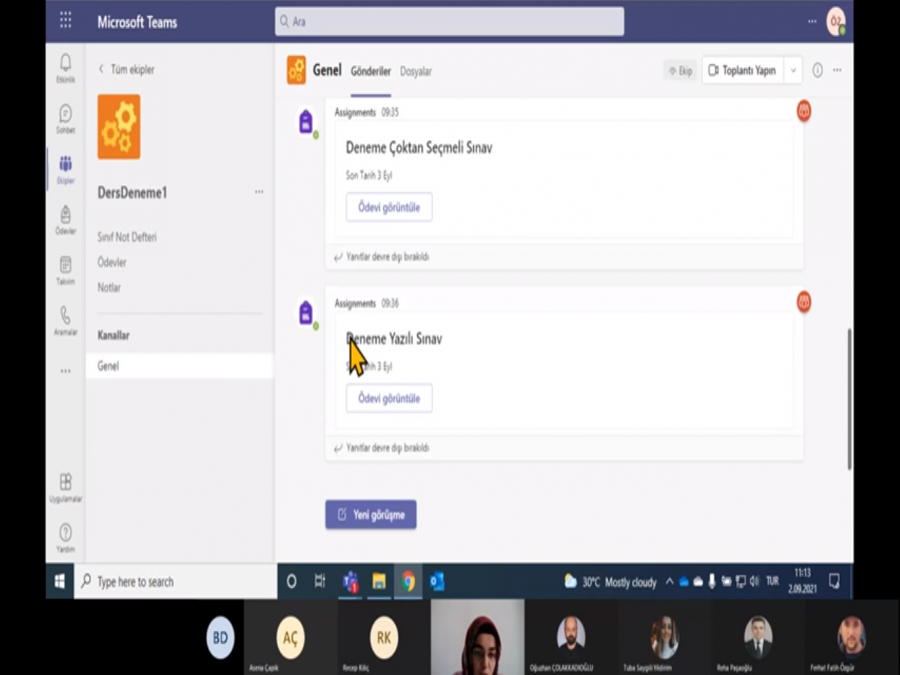Open the channel info icon

[x=817, y=70]
